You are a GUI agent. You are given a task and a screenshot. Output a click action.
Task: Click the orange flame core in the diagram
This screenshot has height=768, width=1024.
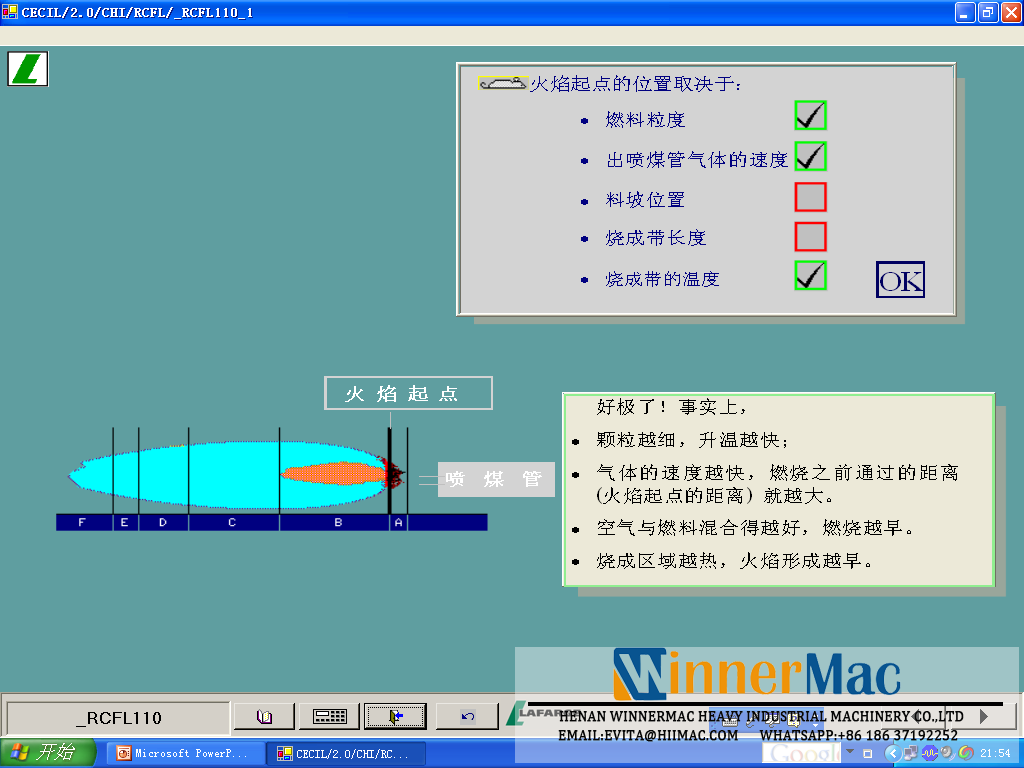(333, 473)
